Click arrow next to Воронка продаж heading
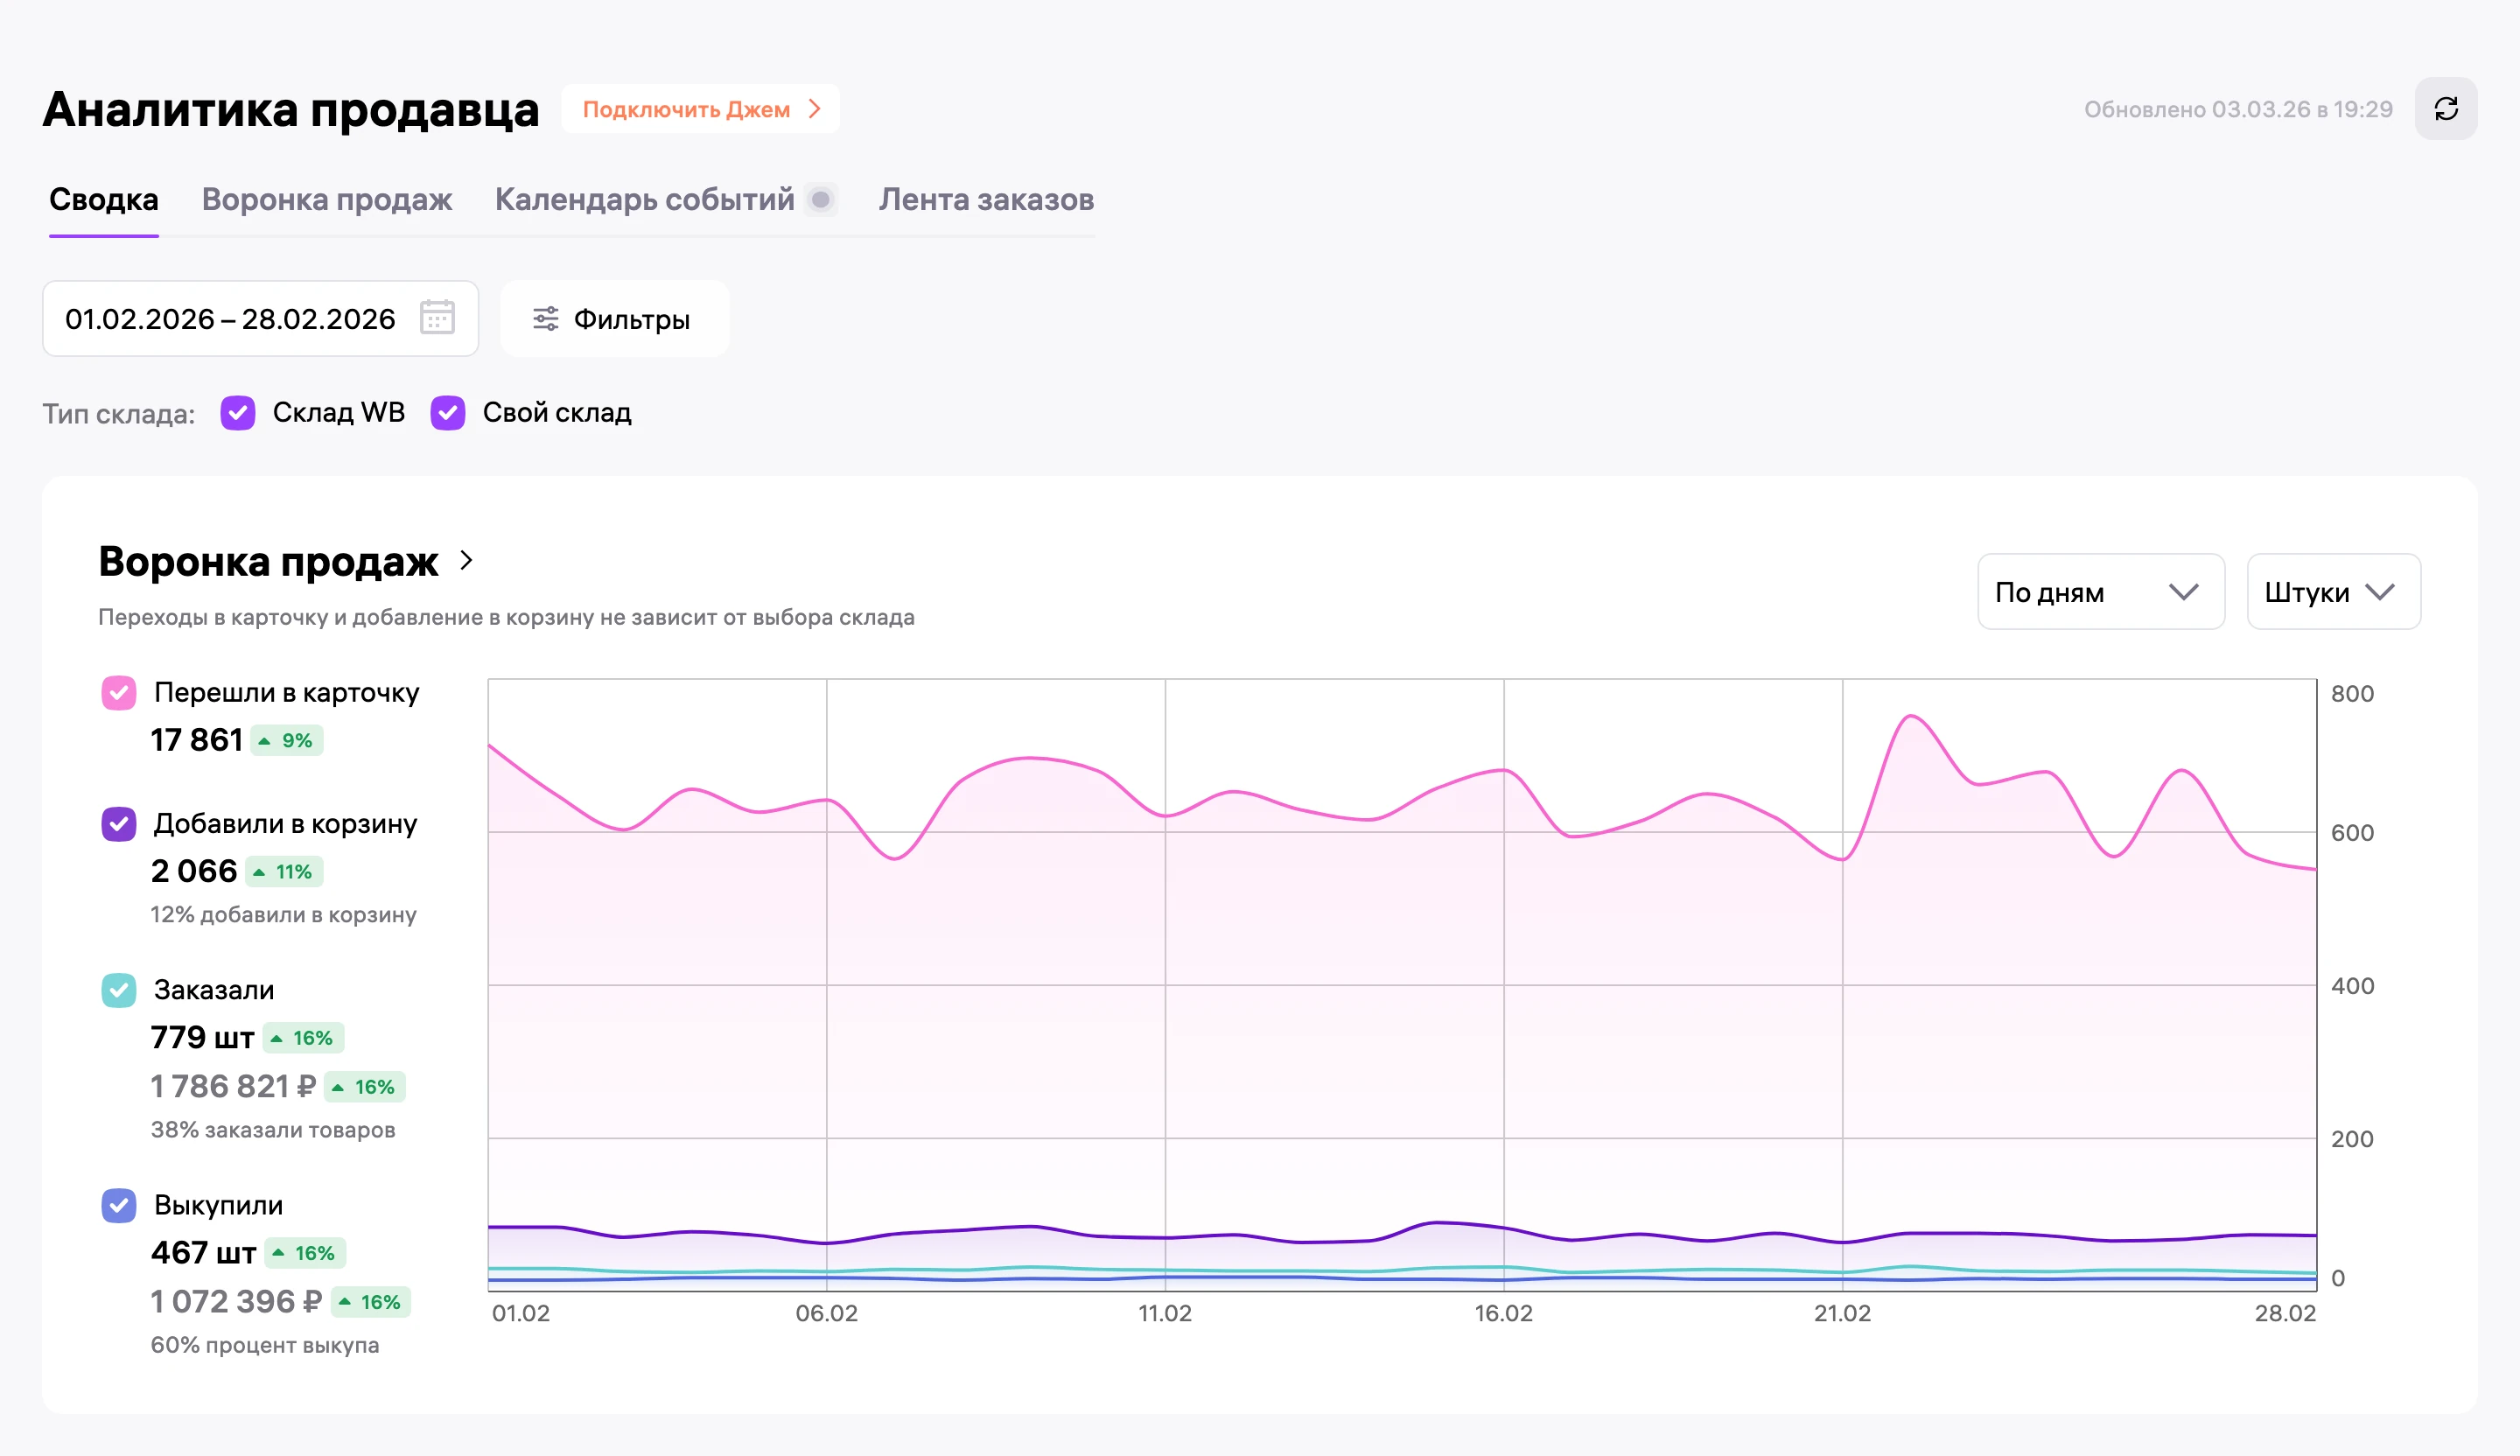This screenshot has width=2520, height=1456. click(466, 561)
